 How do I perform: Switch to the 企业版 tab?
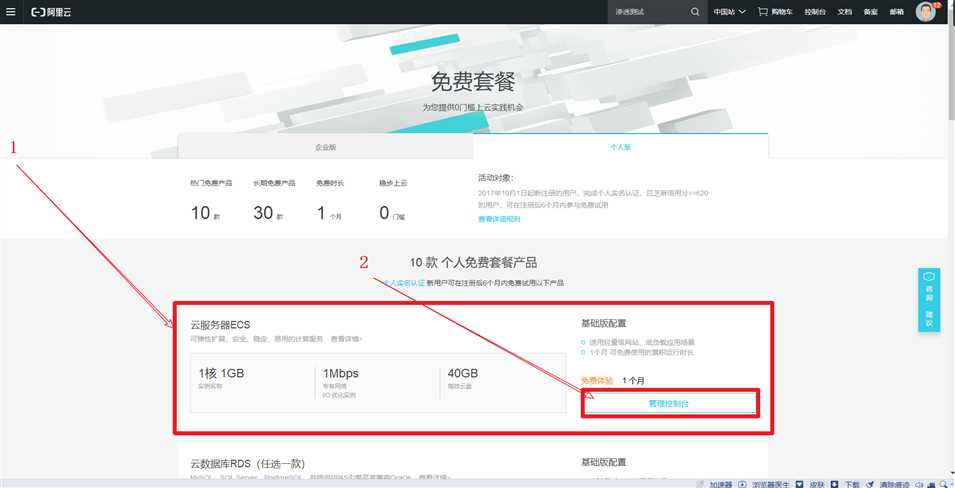point(325,147)
